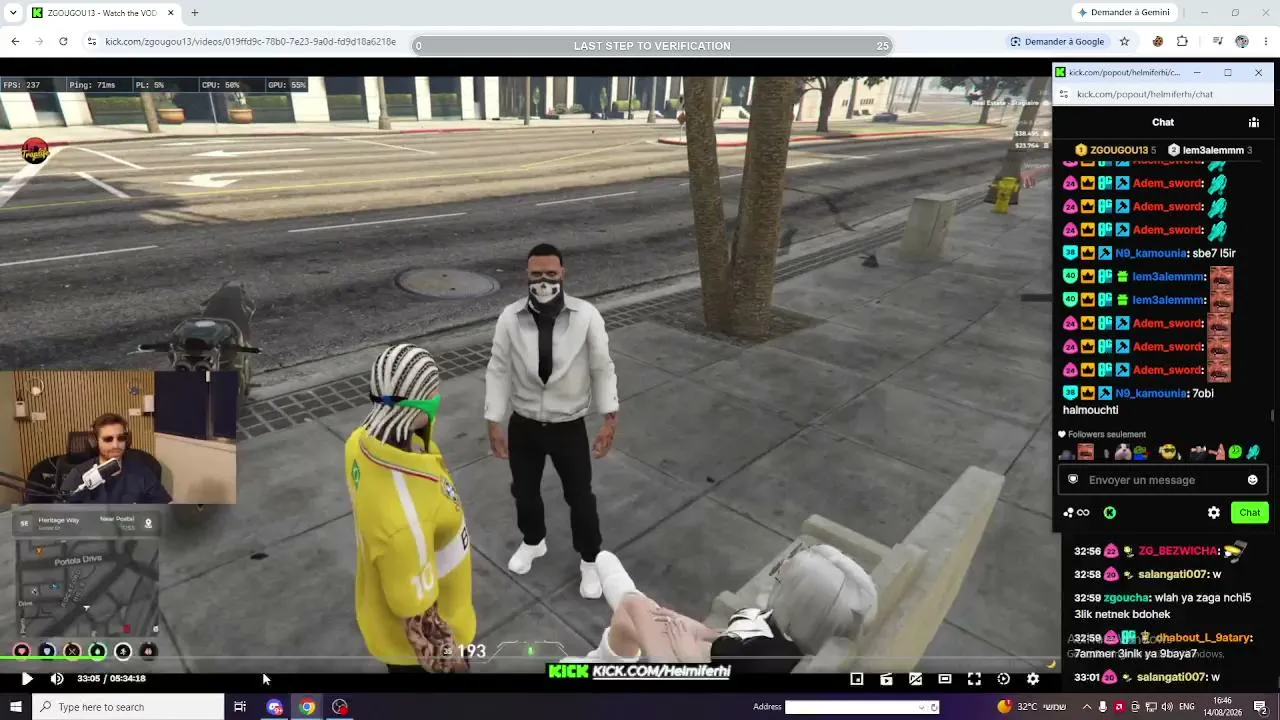This screenshot has width=1280, height=720.
Task: Open Google Chrome from the taskbar
Action: (x=307, y=707)
